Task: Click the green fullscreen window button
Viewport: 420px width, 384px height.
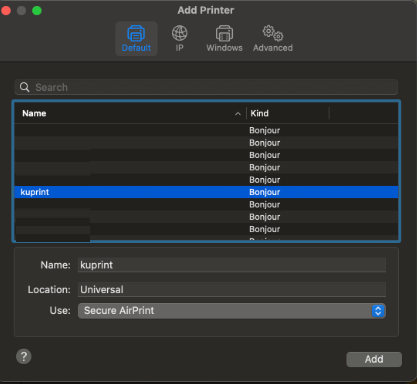Action: pos(37,11)
